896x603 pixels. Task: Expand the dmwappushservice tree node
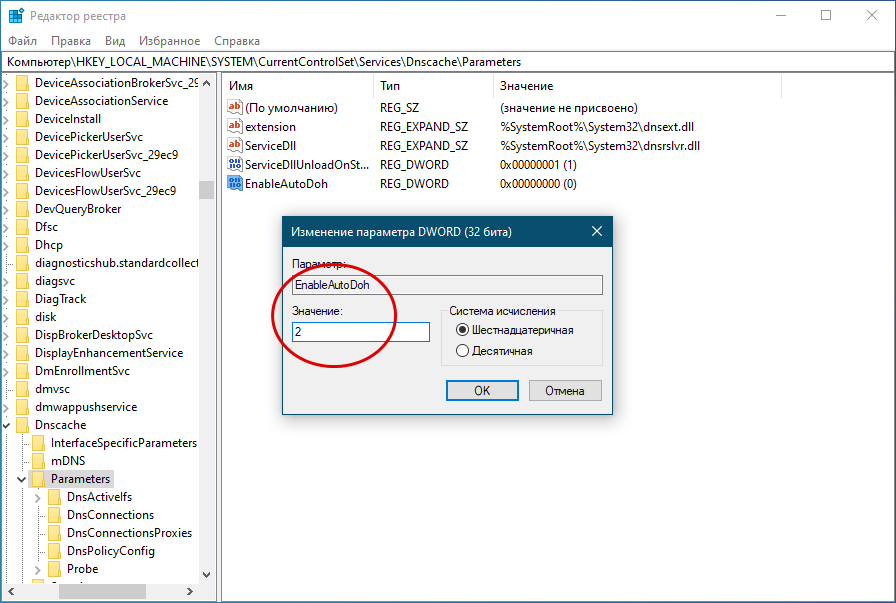tap(6, 408)
